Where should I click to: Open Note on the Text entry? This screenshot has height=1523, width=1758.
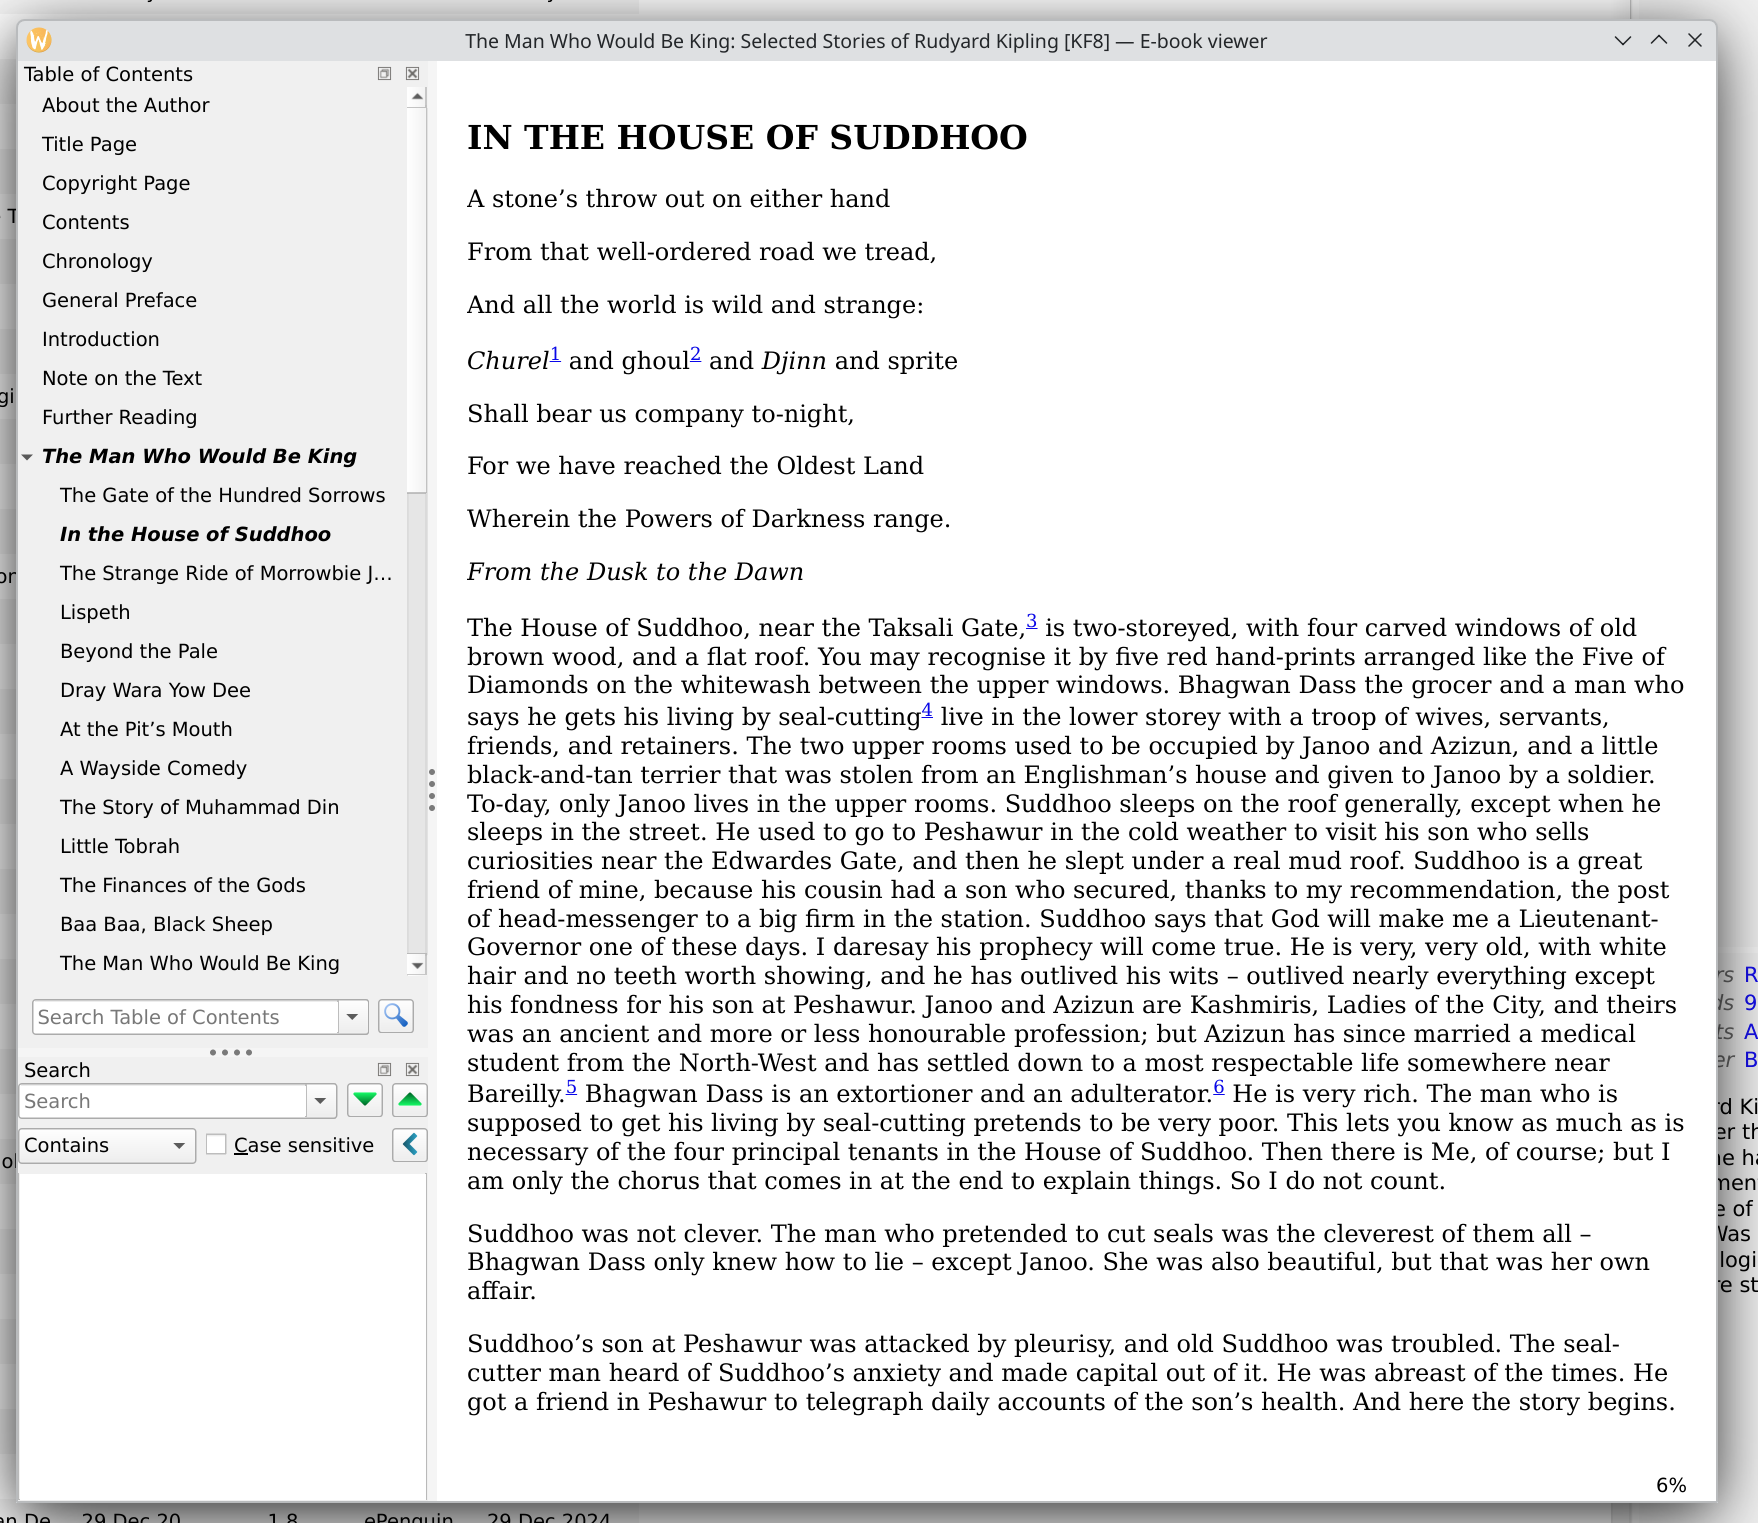tap(122, 378)
